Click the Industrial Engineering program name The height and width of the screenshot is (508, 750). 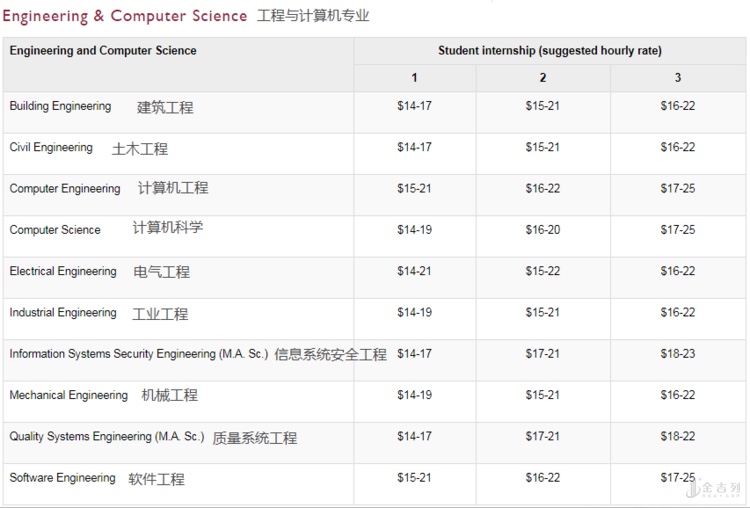[63, 313]
